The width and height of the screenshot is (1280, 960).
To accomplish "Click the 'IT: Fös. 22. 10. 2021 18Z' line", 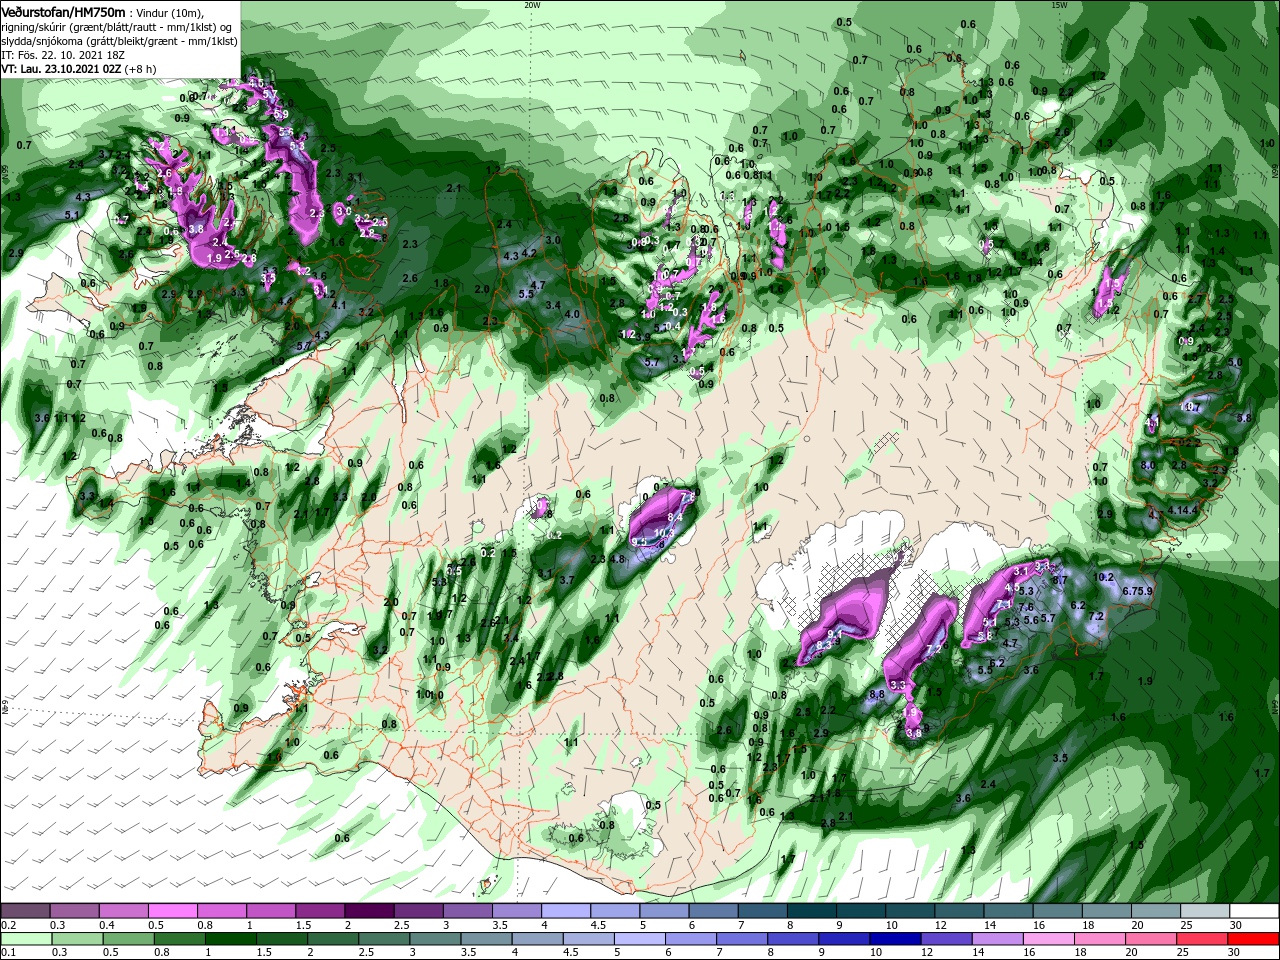I will pos(62,55).
